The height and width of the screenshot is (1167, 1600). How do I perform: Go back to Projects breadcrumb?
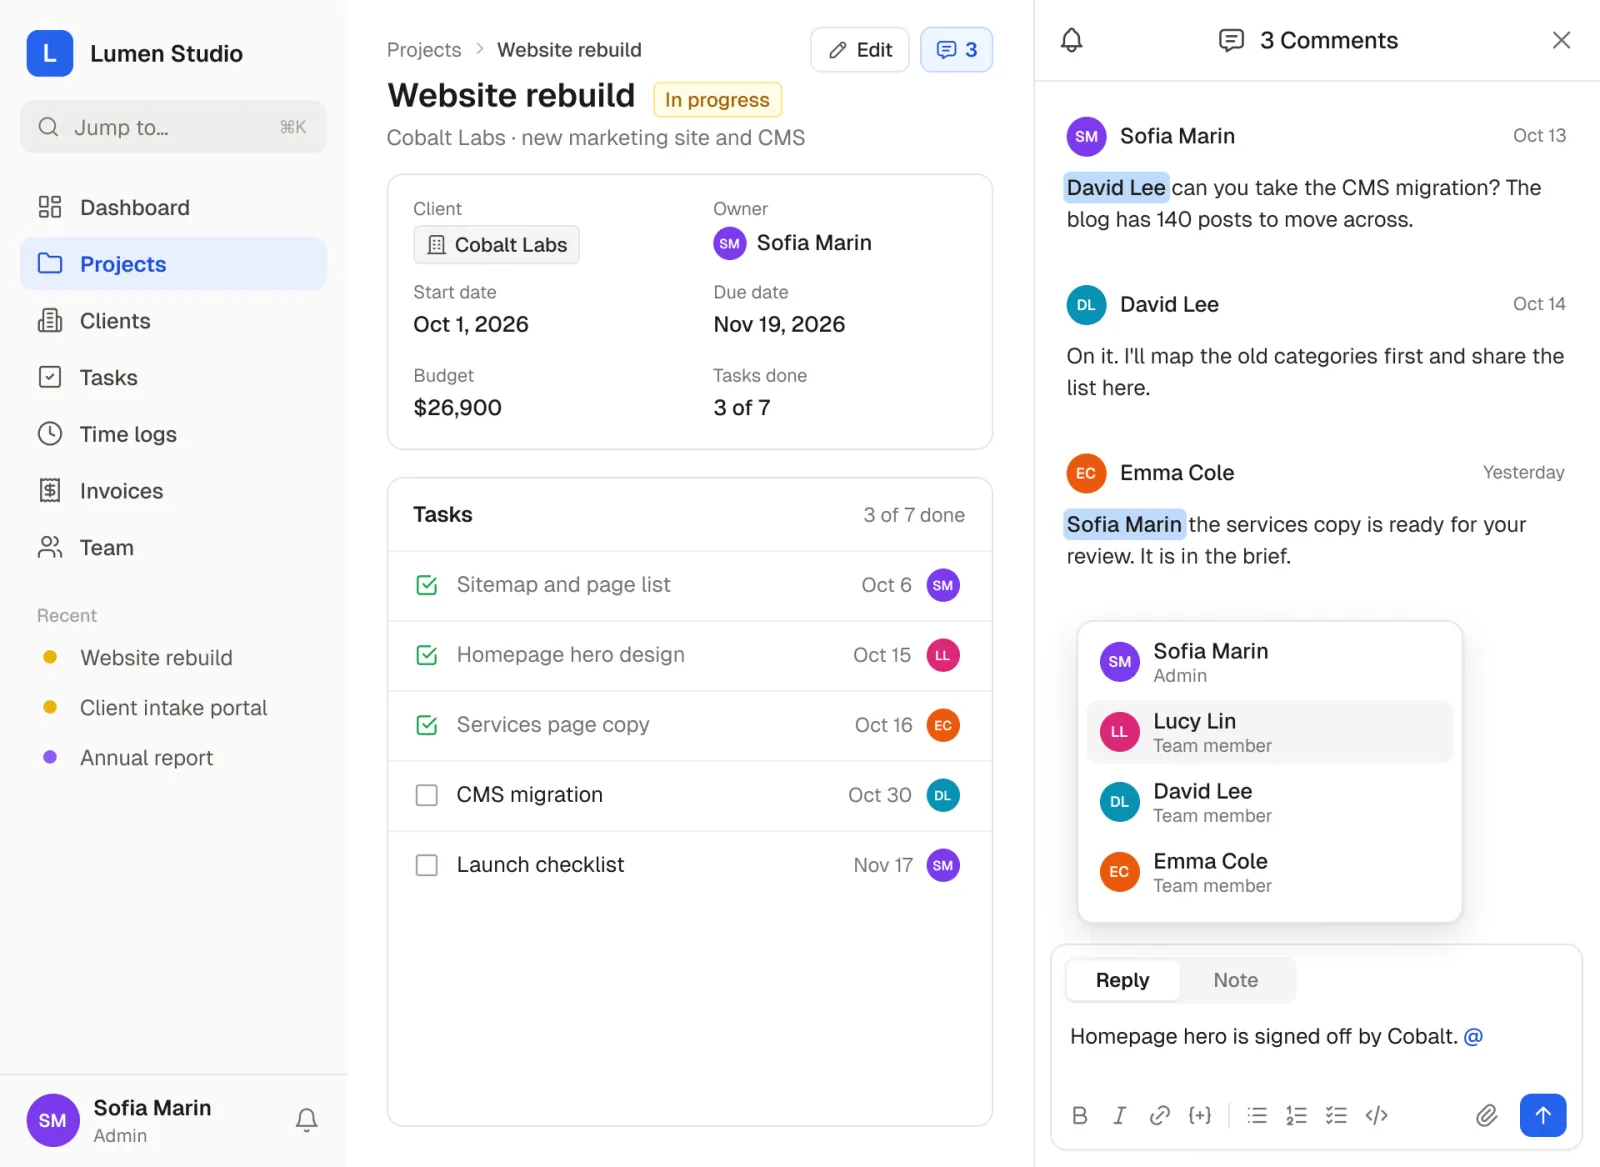click(x=424, y=50)
